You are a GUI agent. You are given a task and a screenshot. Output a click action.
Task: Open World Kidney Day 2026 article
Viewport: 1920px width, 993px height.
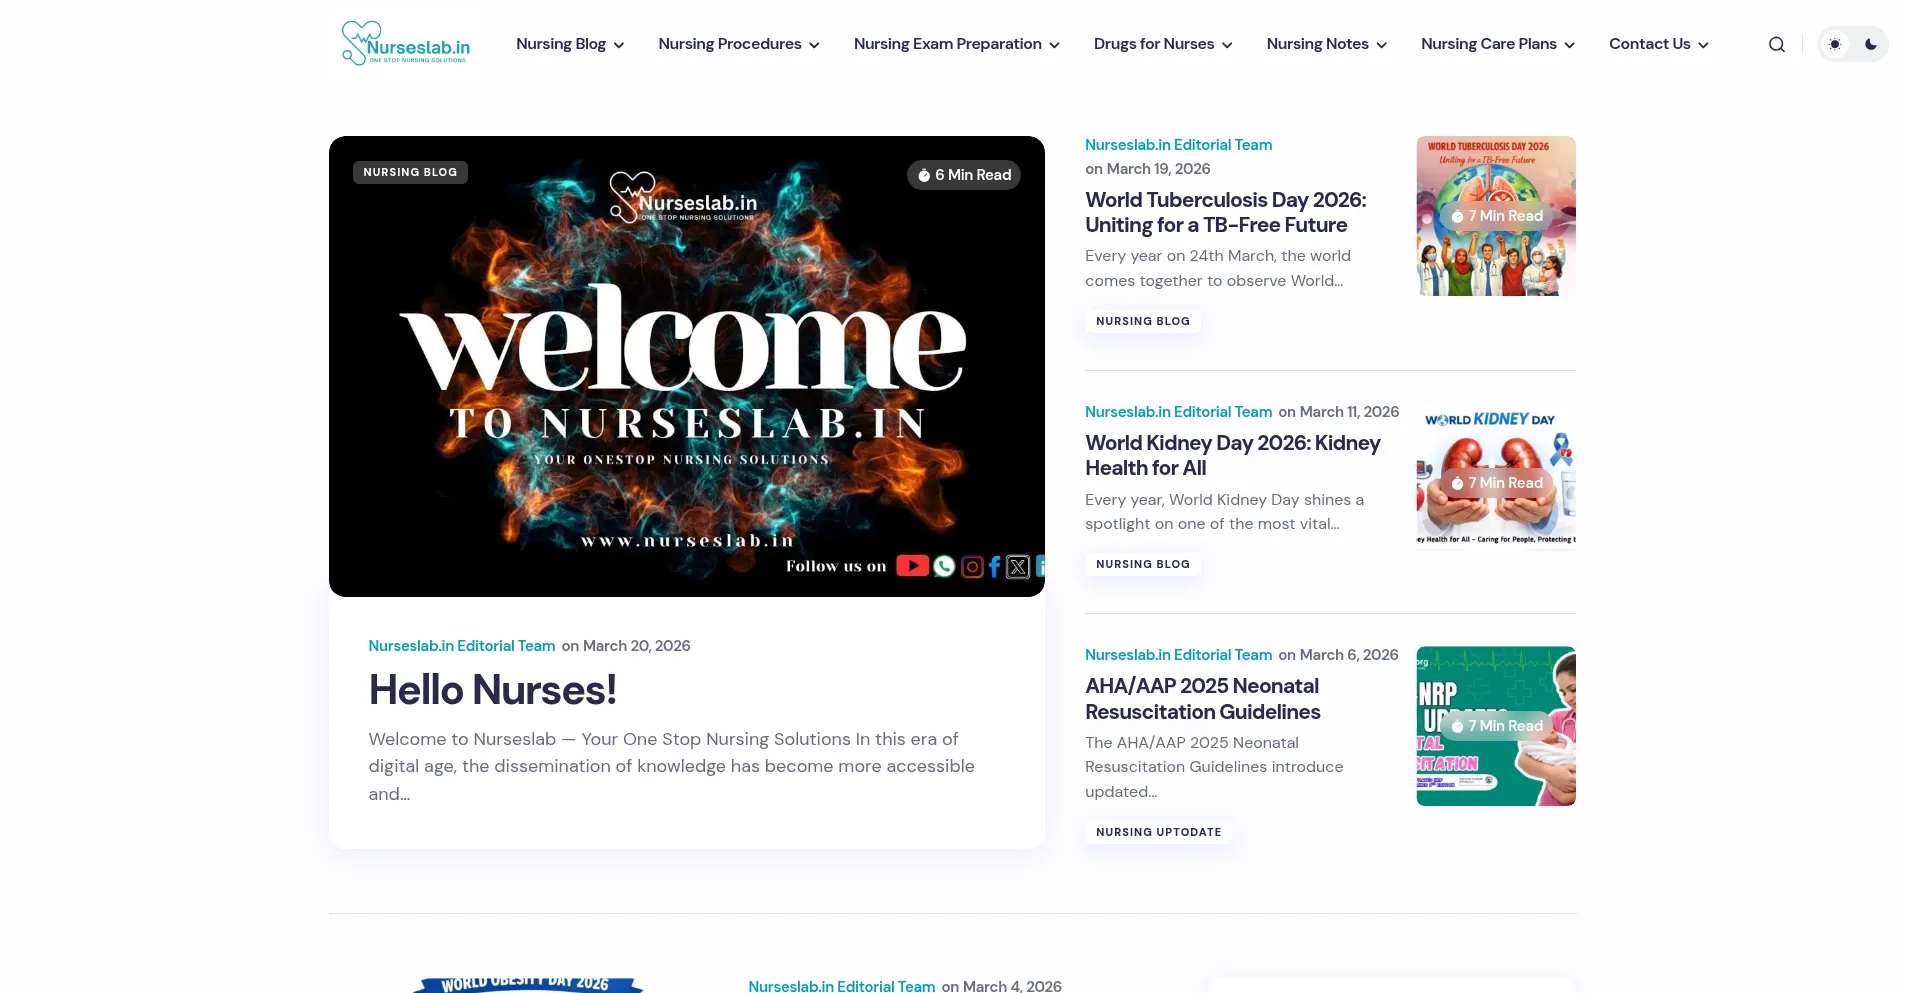(x=1233, y=455)
